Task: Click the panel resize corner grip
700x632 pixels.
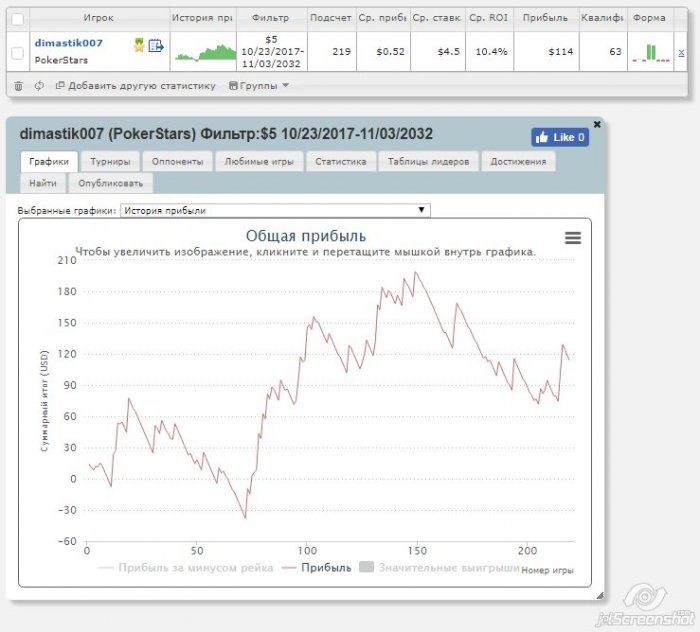Action: coord(600,595)
